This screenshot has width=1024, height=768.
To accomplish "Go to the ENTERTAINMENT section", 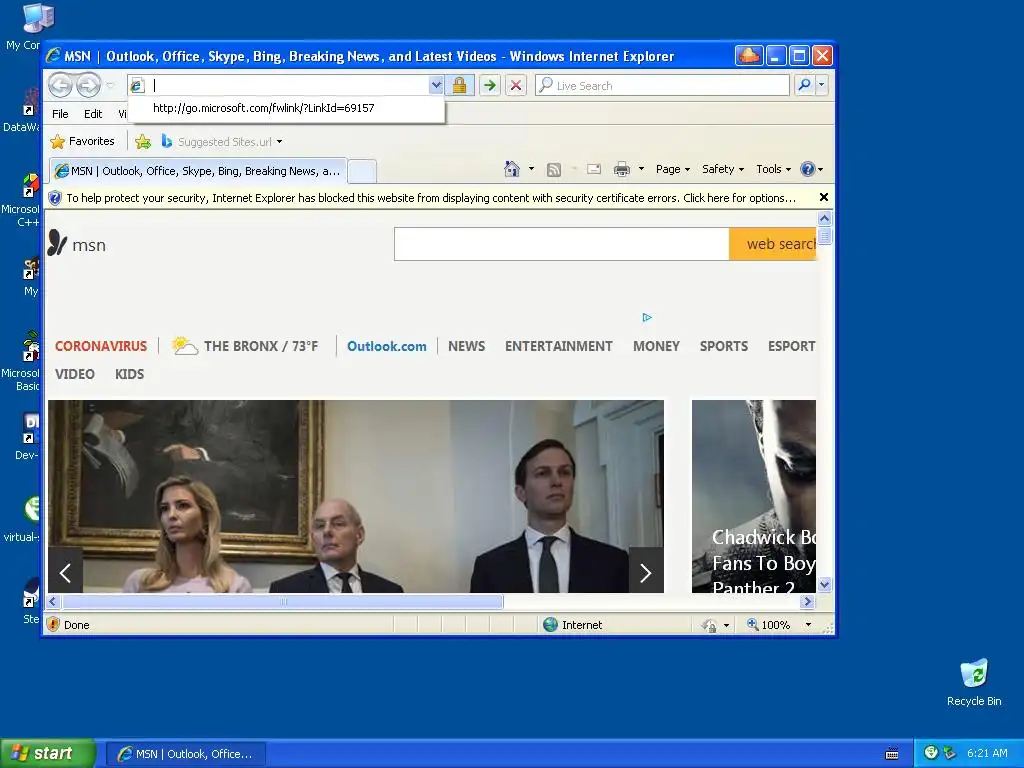I will point(558,346).
